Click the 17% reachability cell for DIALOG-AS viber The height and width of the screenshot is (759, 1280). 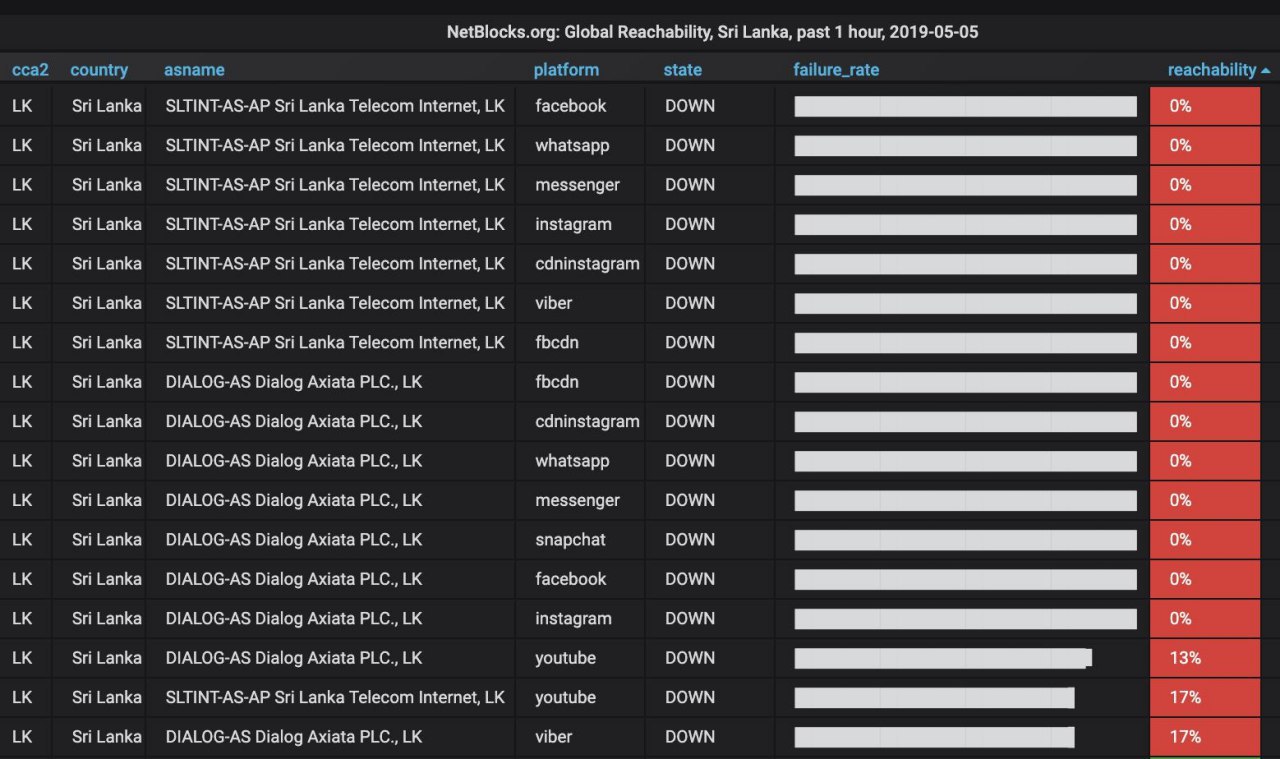click(x=1205, y=737)
